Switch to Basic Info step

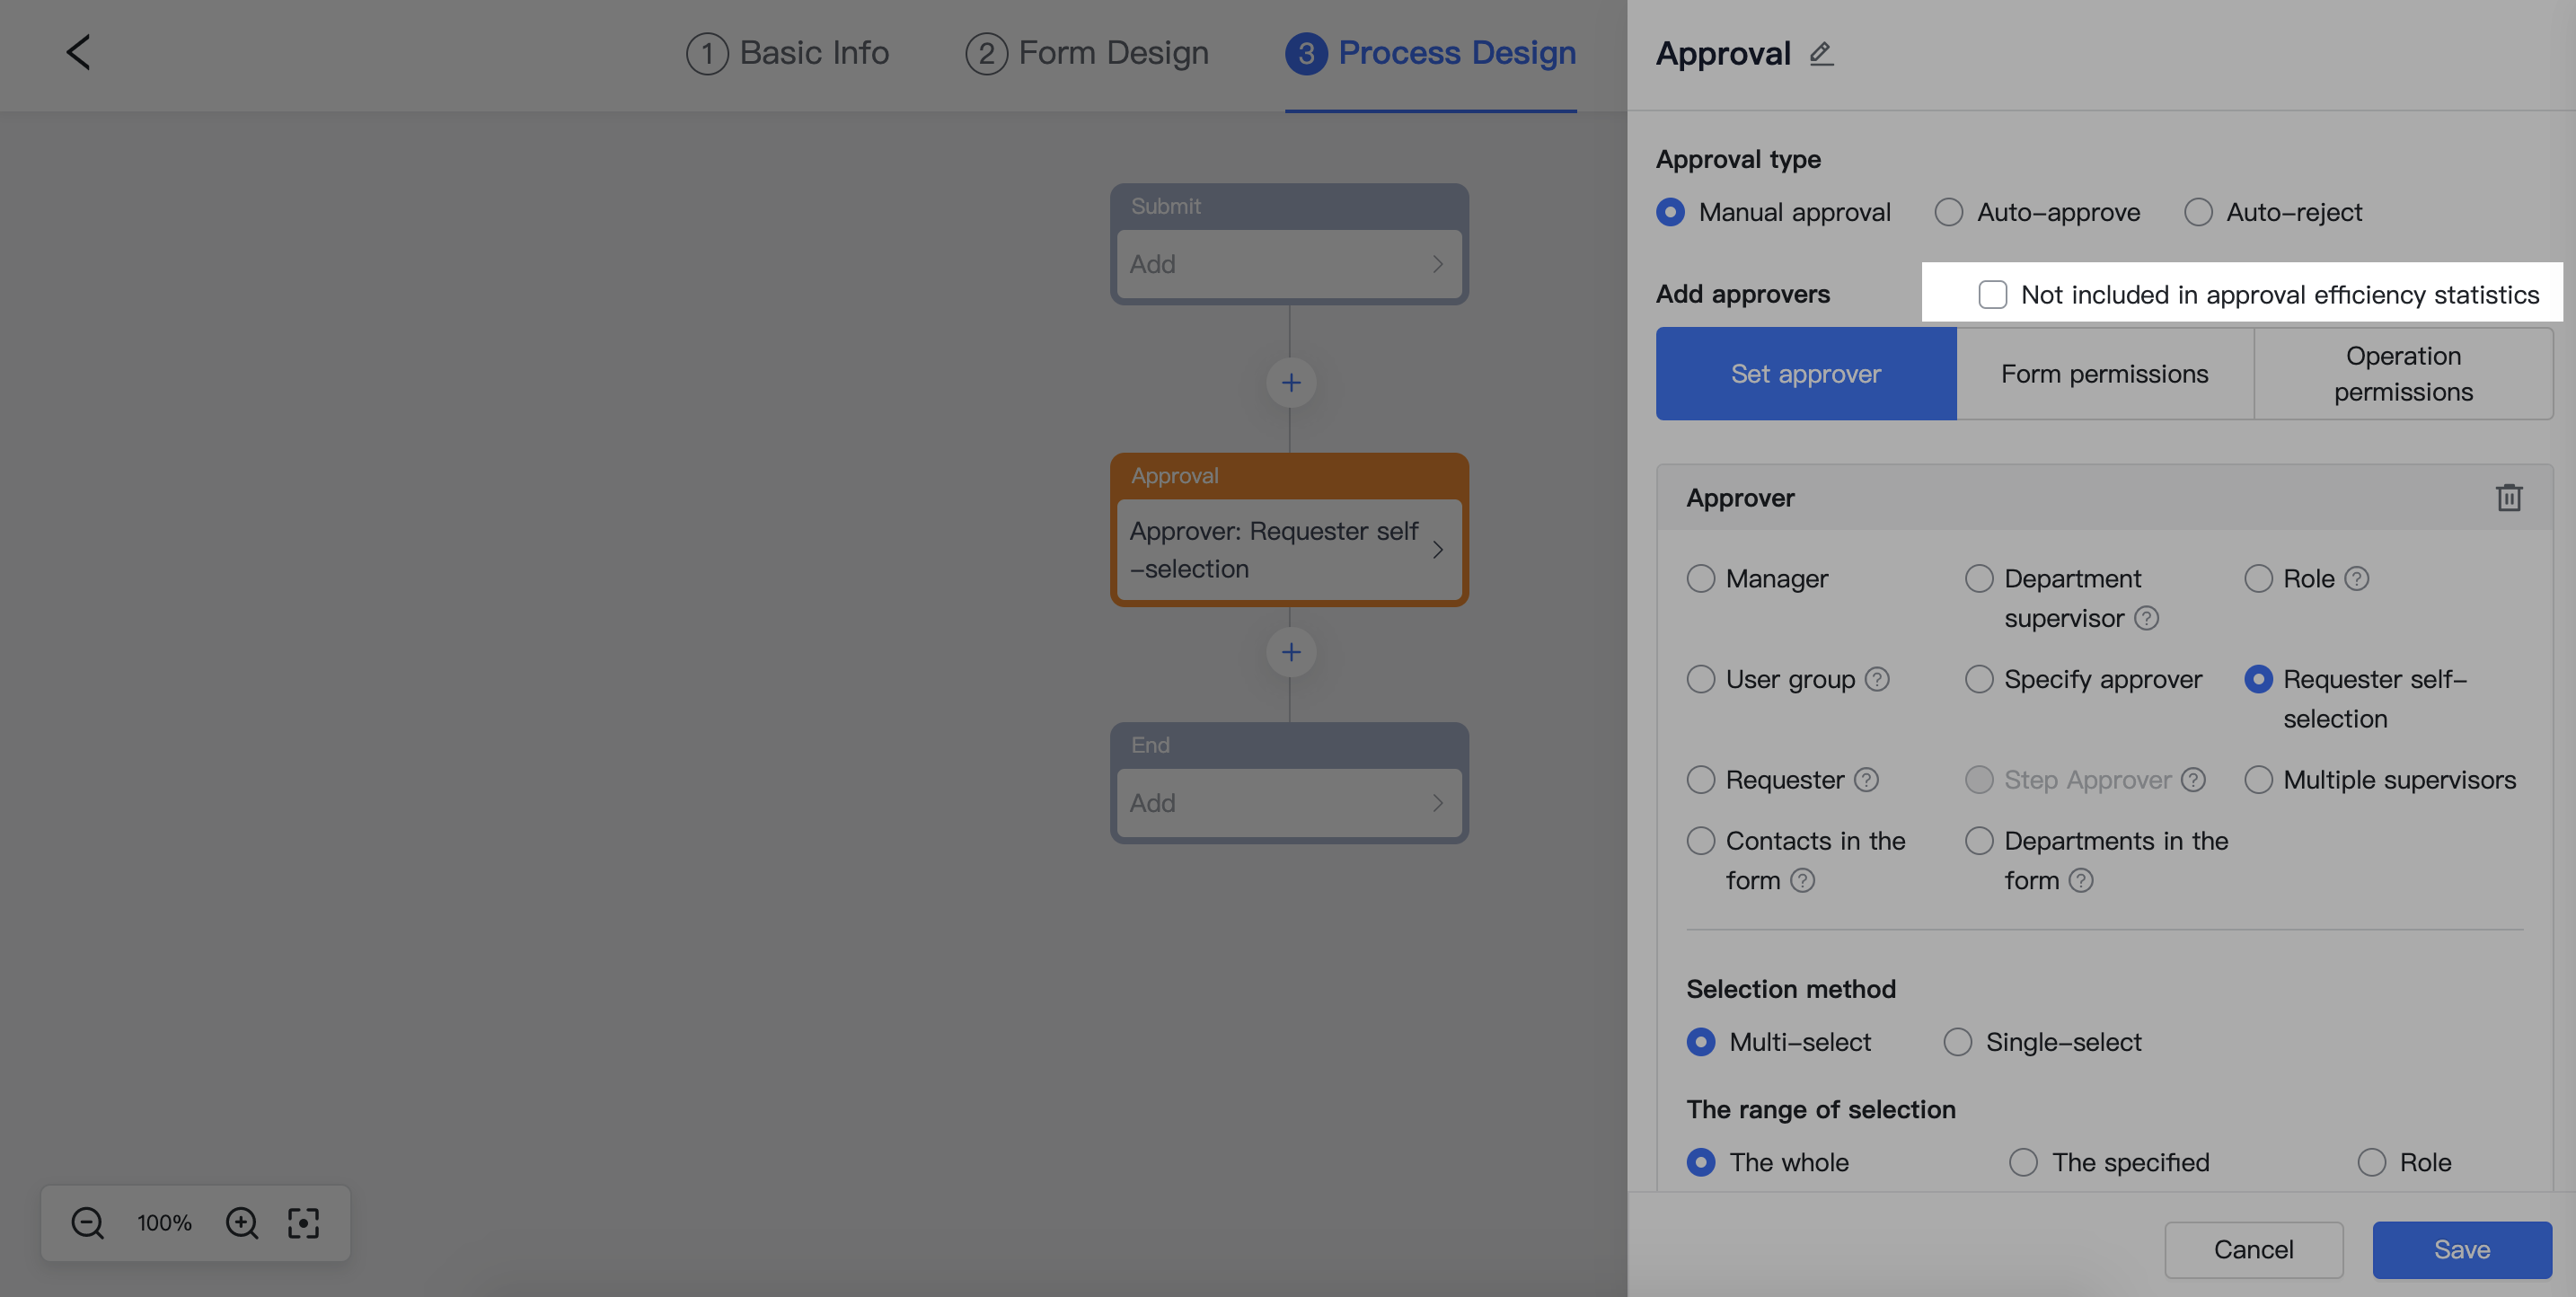click(x=787, y=53)
